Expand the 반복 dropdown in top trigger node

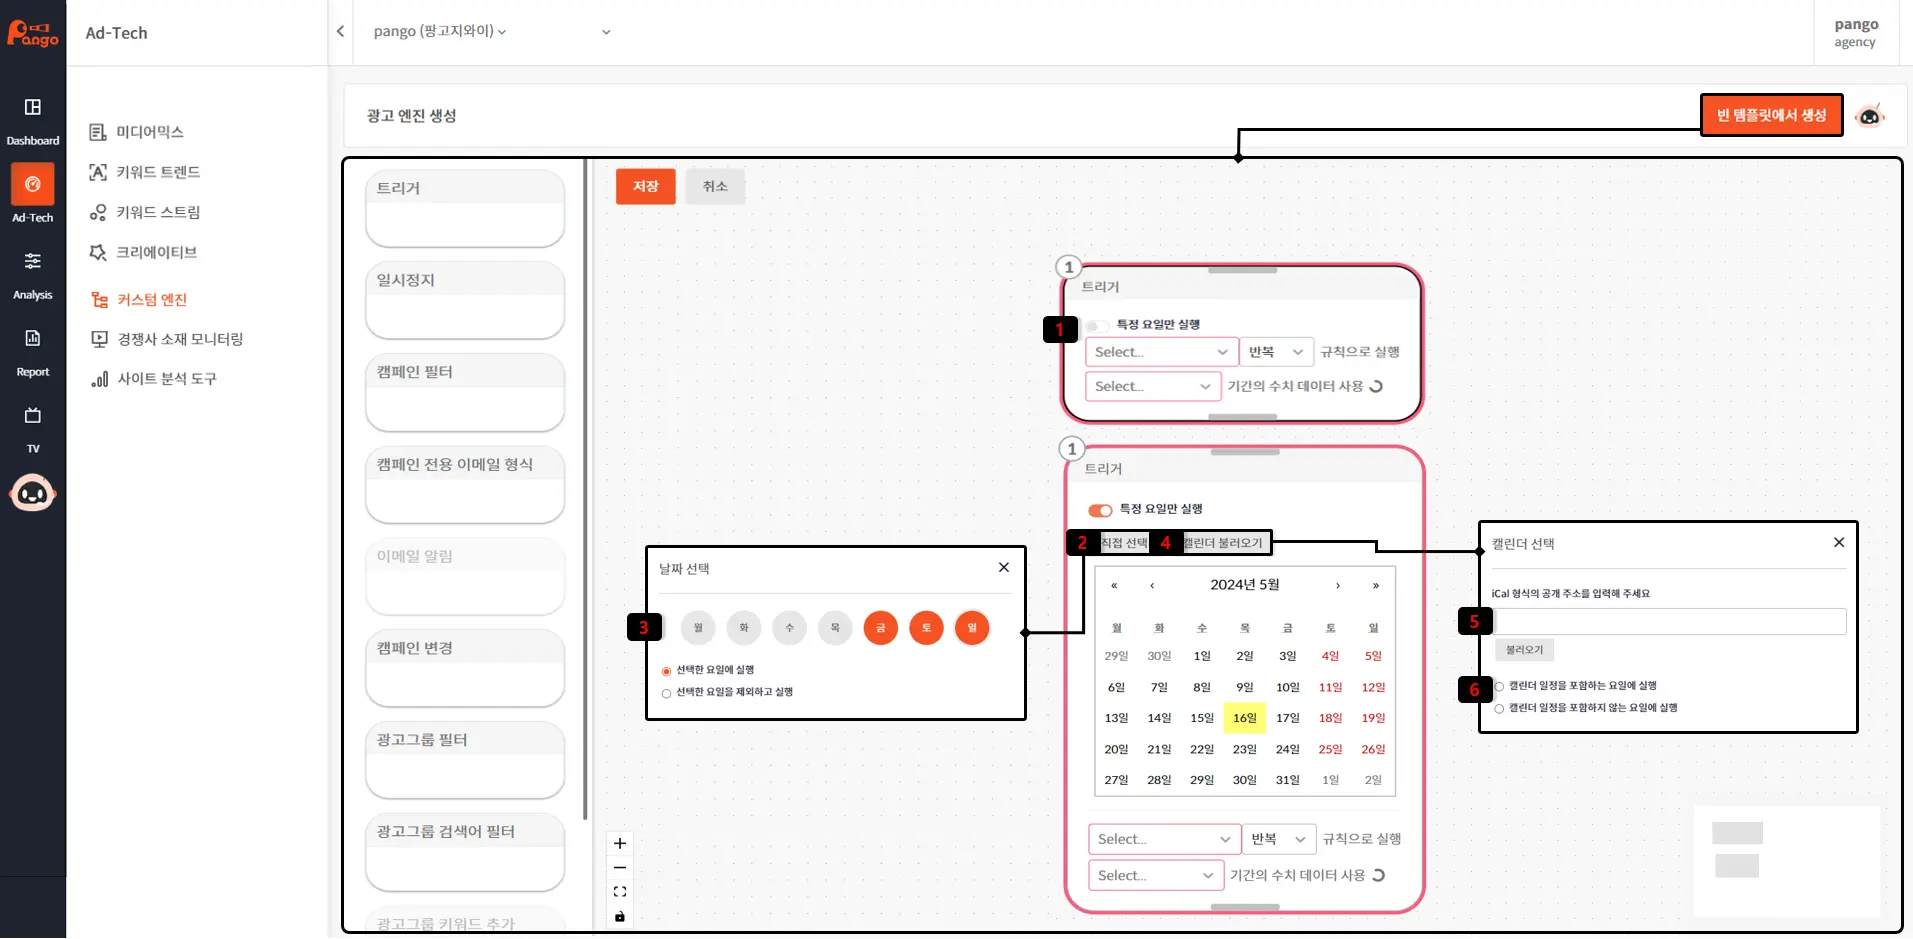[1275, 352]
